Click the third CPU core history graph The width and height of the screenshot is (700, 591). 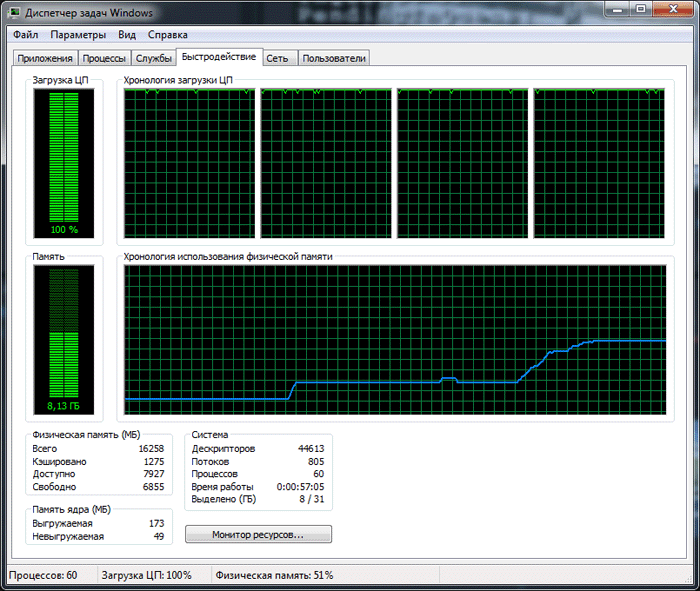tap(462, 163)
